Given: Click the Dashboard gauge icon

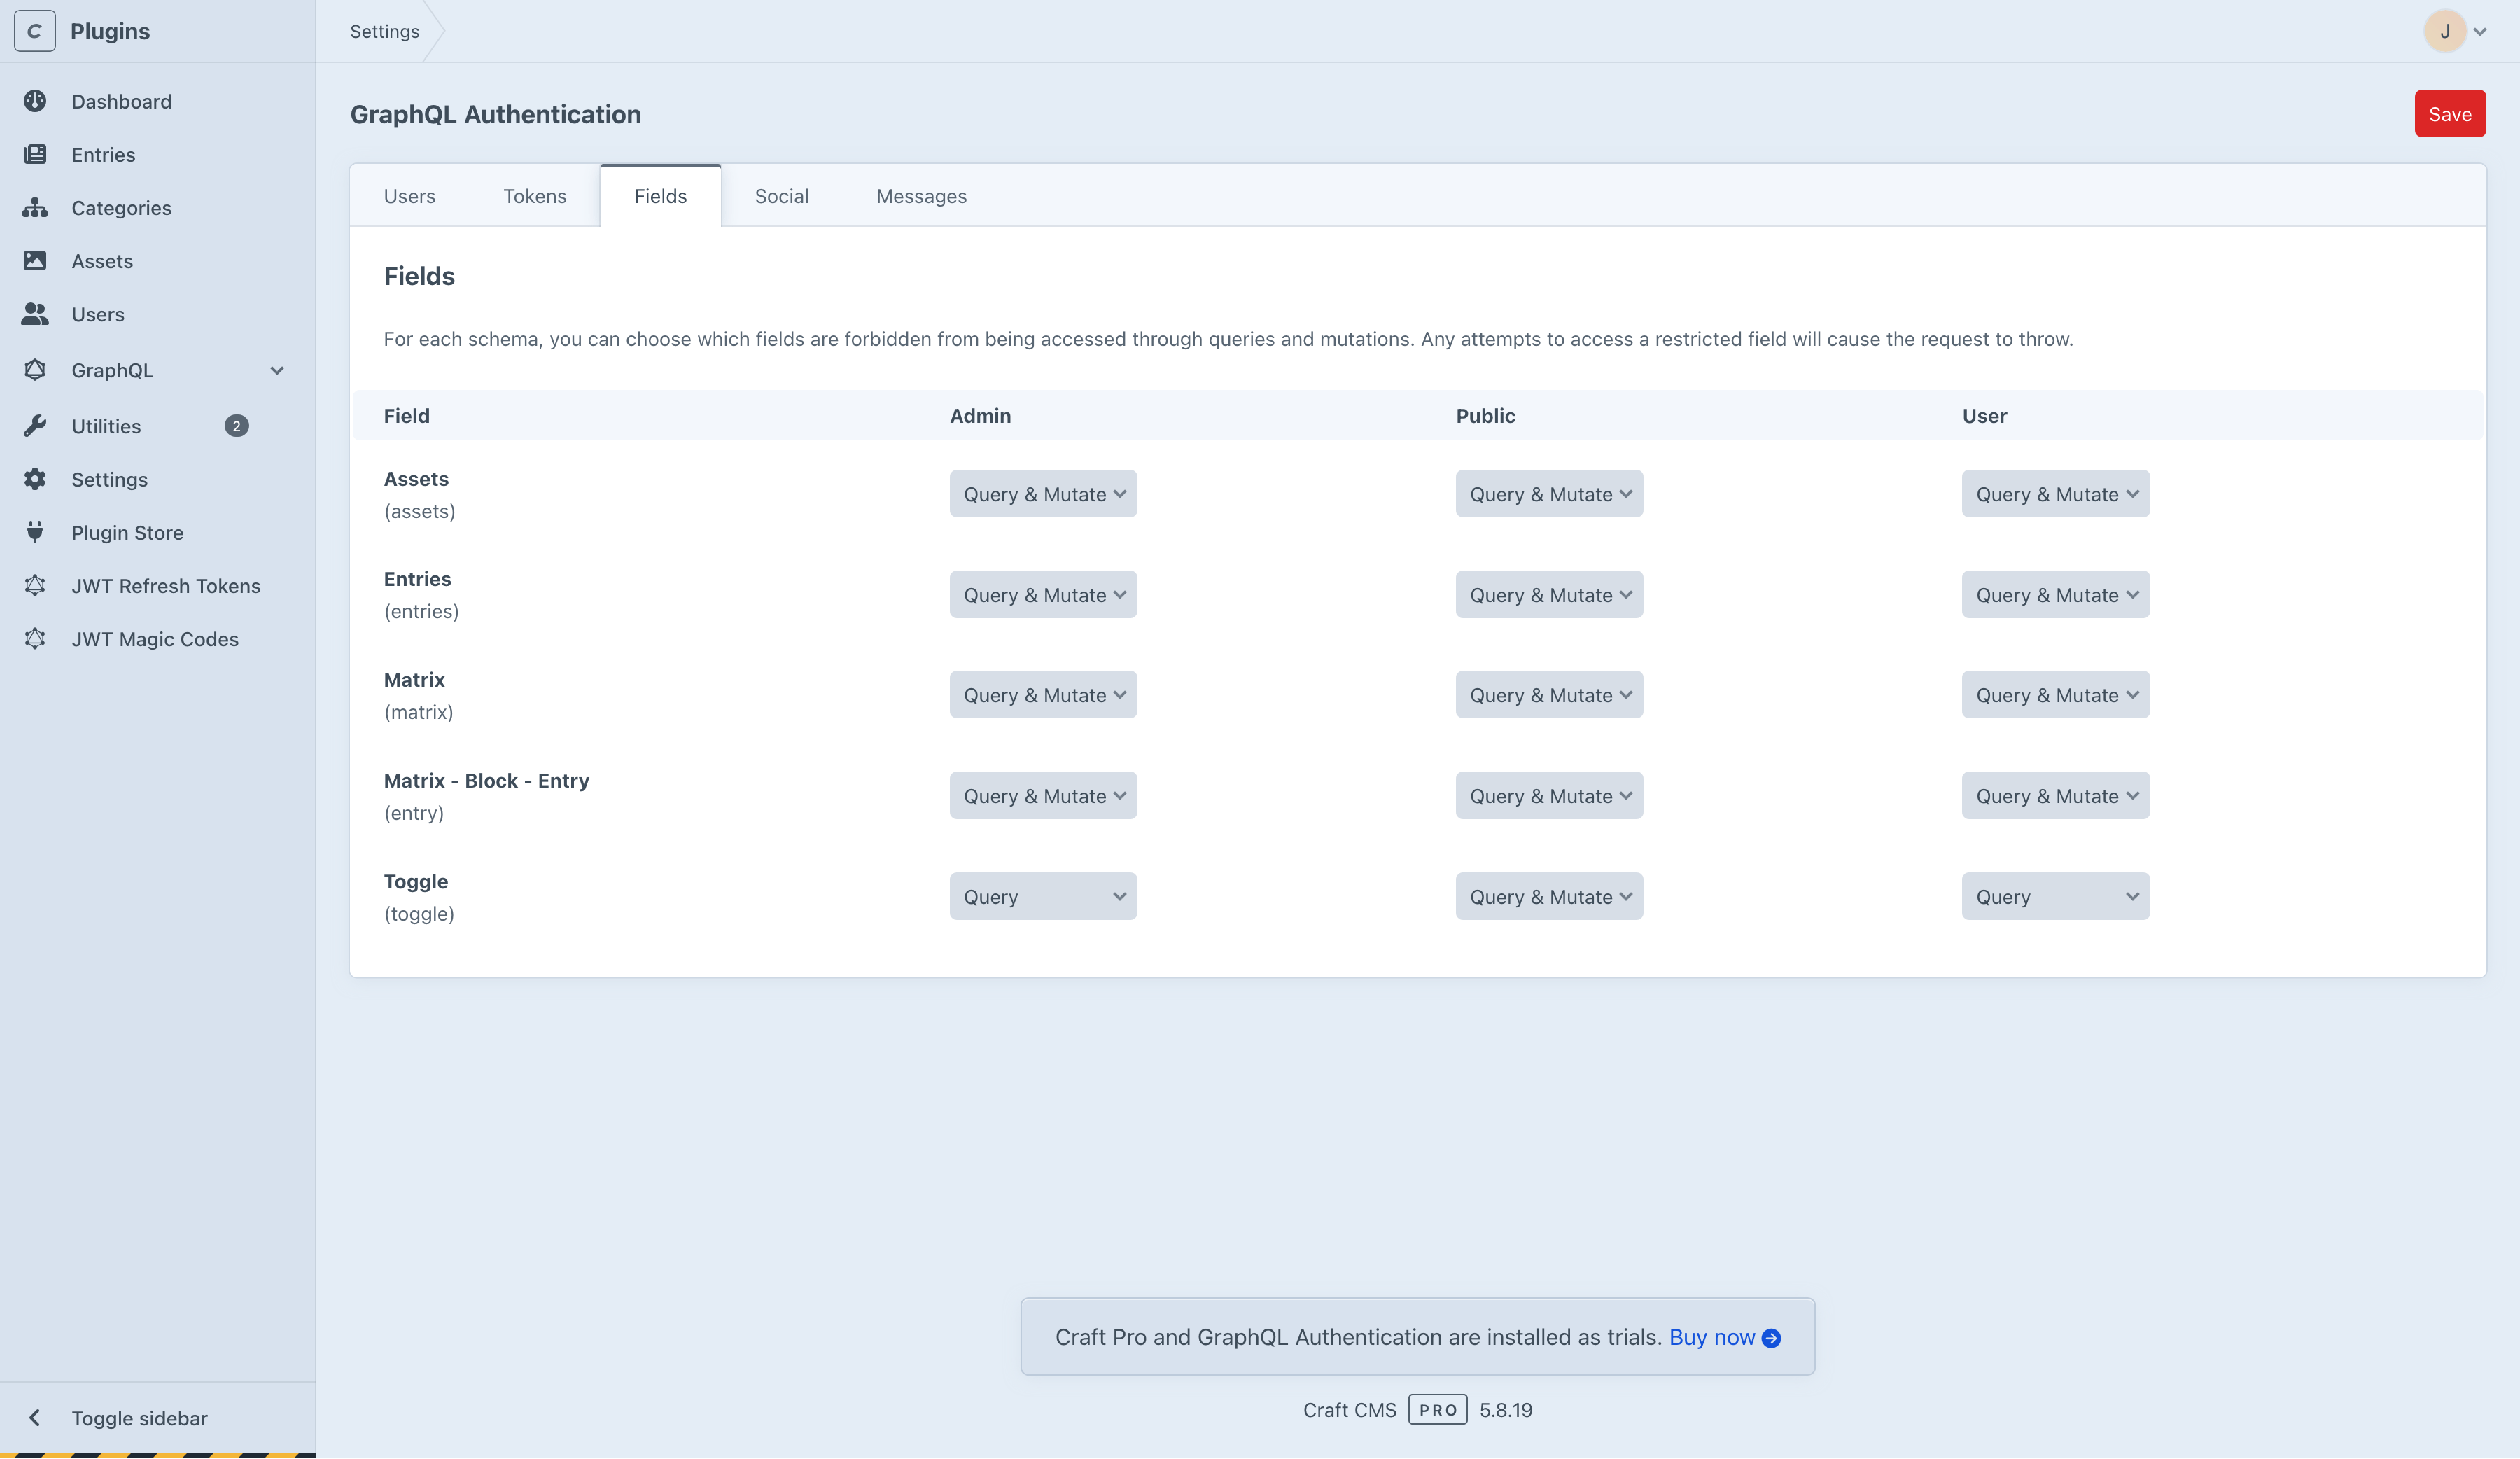Looking at the screenshot, I should [35, 101].
